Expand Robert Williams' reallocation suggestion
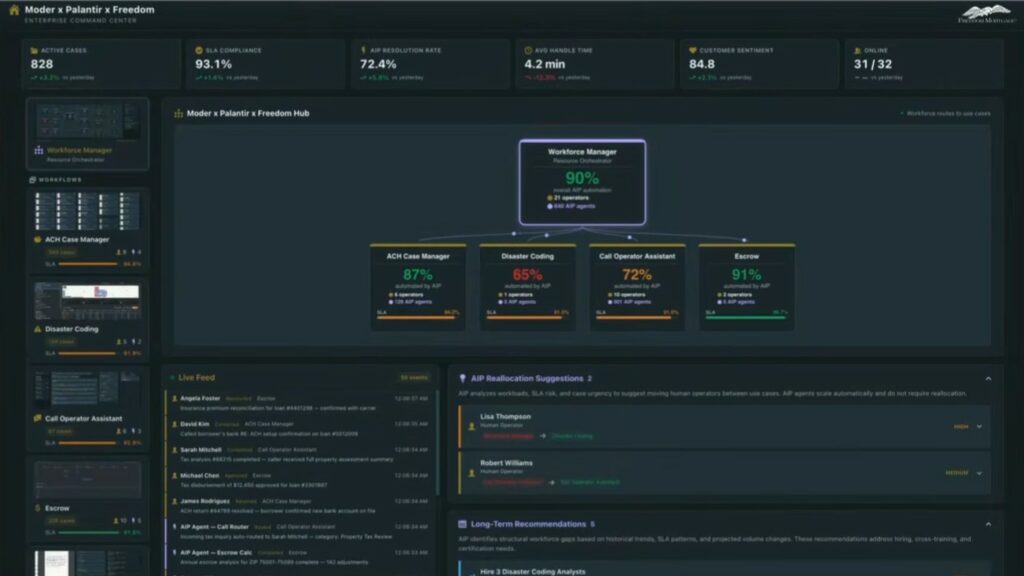1024x576 pixels. (979, 473)
